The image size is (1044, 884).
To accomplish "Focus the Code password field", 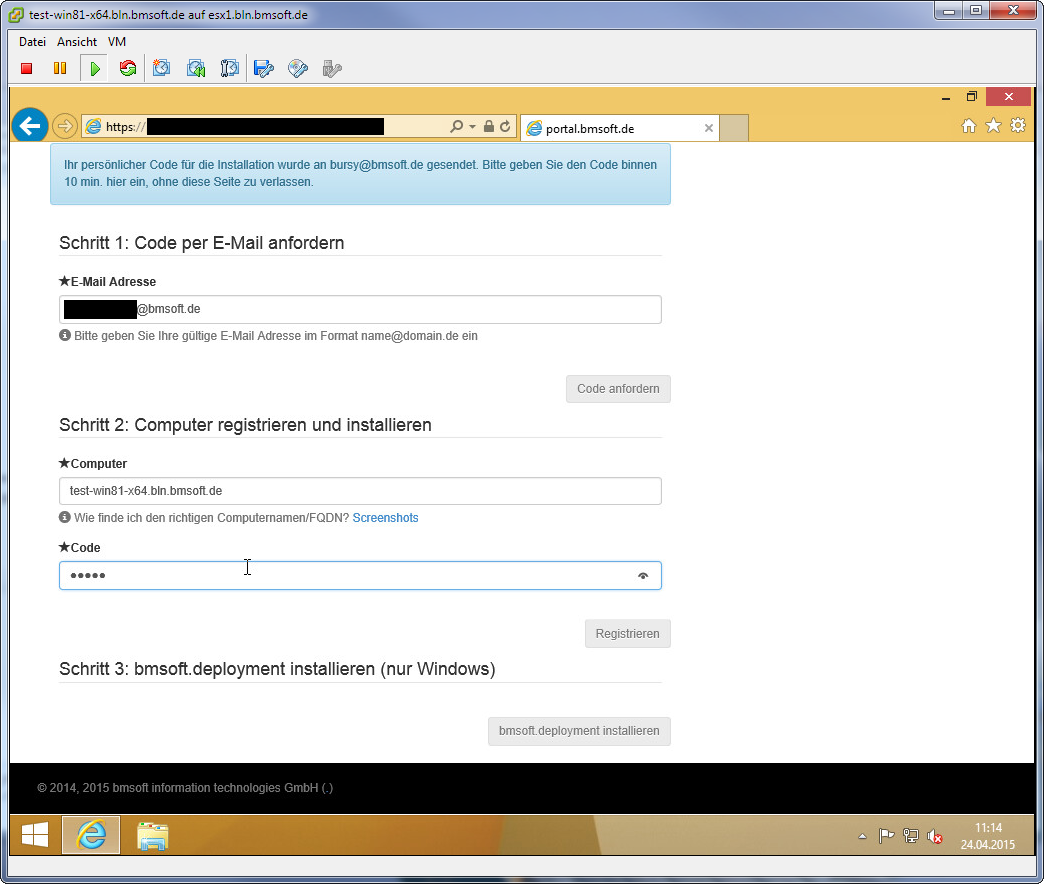I will (x=360, y=576).
